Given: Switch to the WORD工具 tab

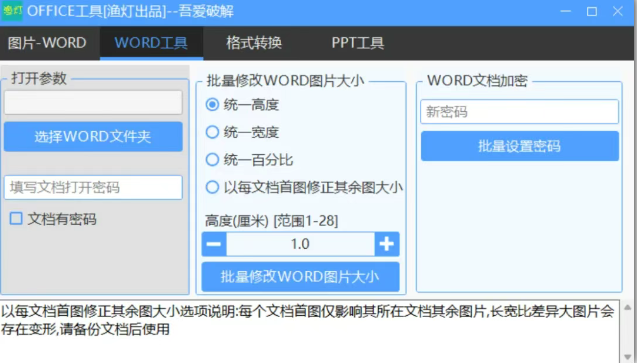Looking at the screenshot, I should 151,43.
